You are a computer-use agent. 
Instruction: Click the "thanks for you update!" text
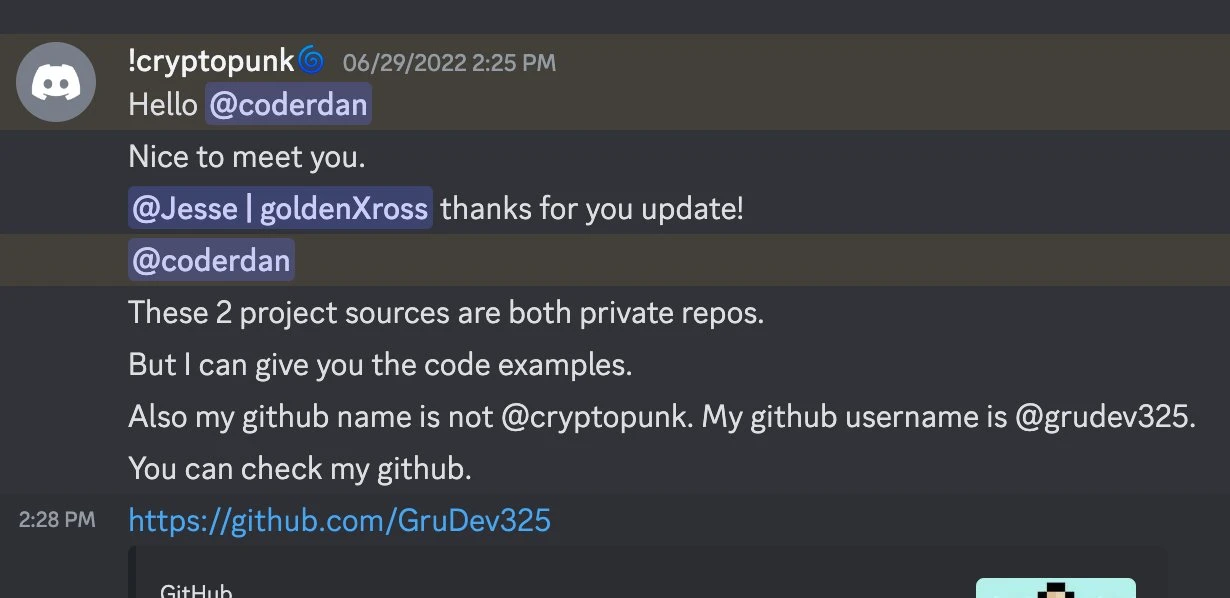[592, 209]
